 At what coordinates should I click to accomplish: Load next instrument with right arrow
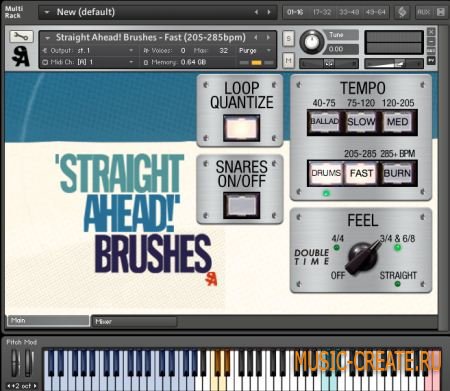tap(268, 37)
